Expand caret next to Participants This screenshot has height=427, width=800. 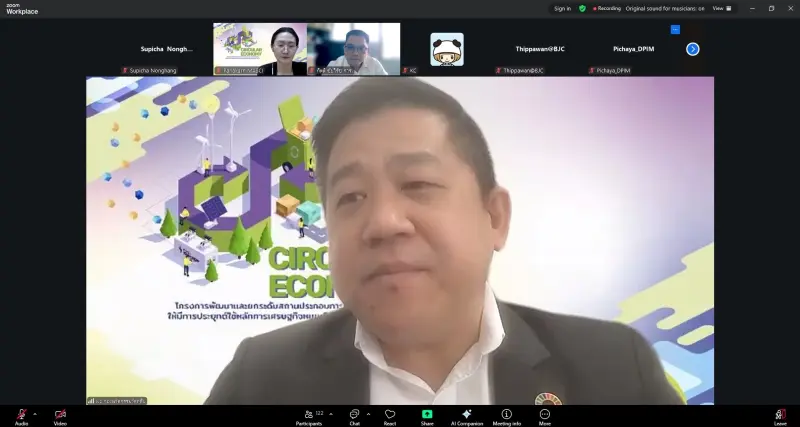tap(331, 414)
